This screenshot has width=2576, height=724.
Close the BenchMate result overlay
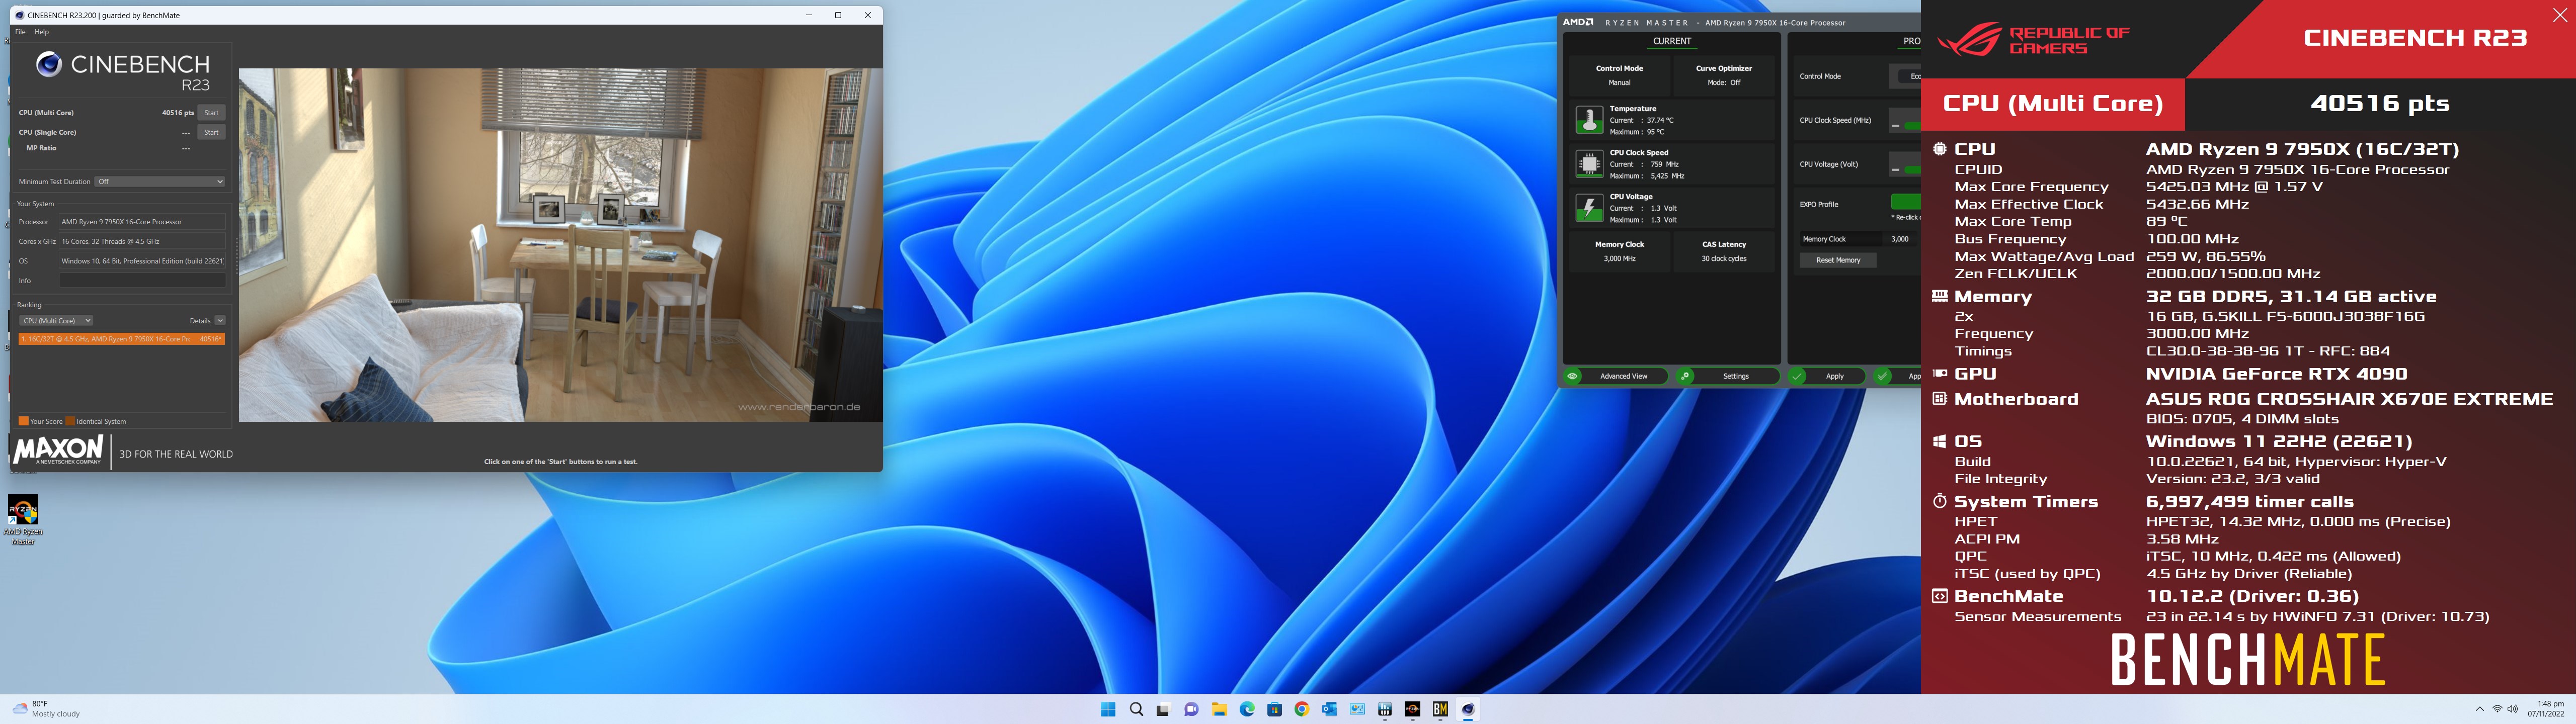coord(2559,14)
